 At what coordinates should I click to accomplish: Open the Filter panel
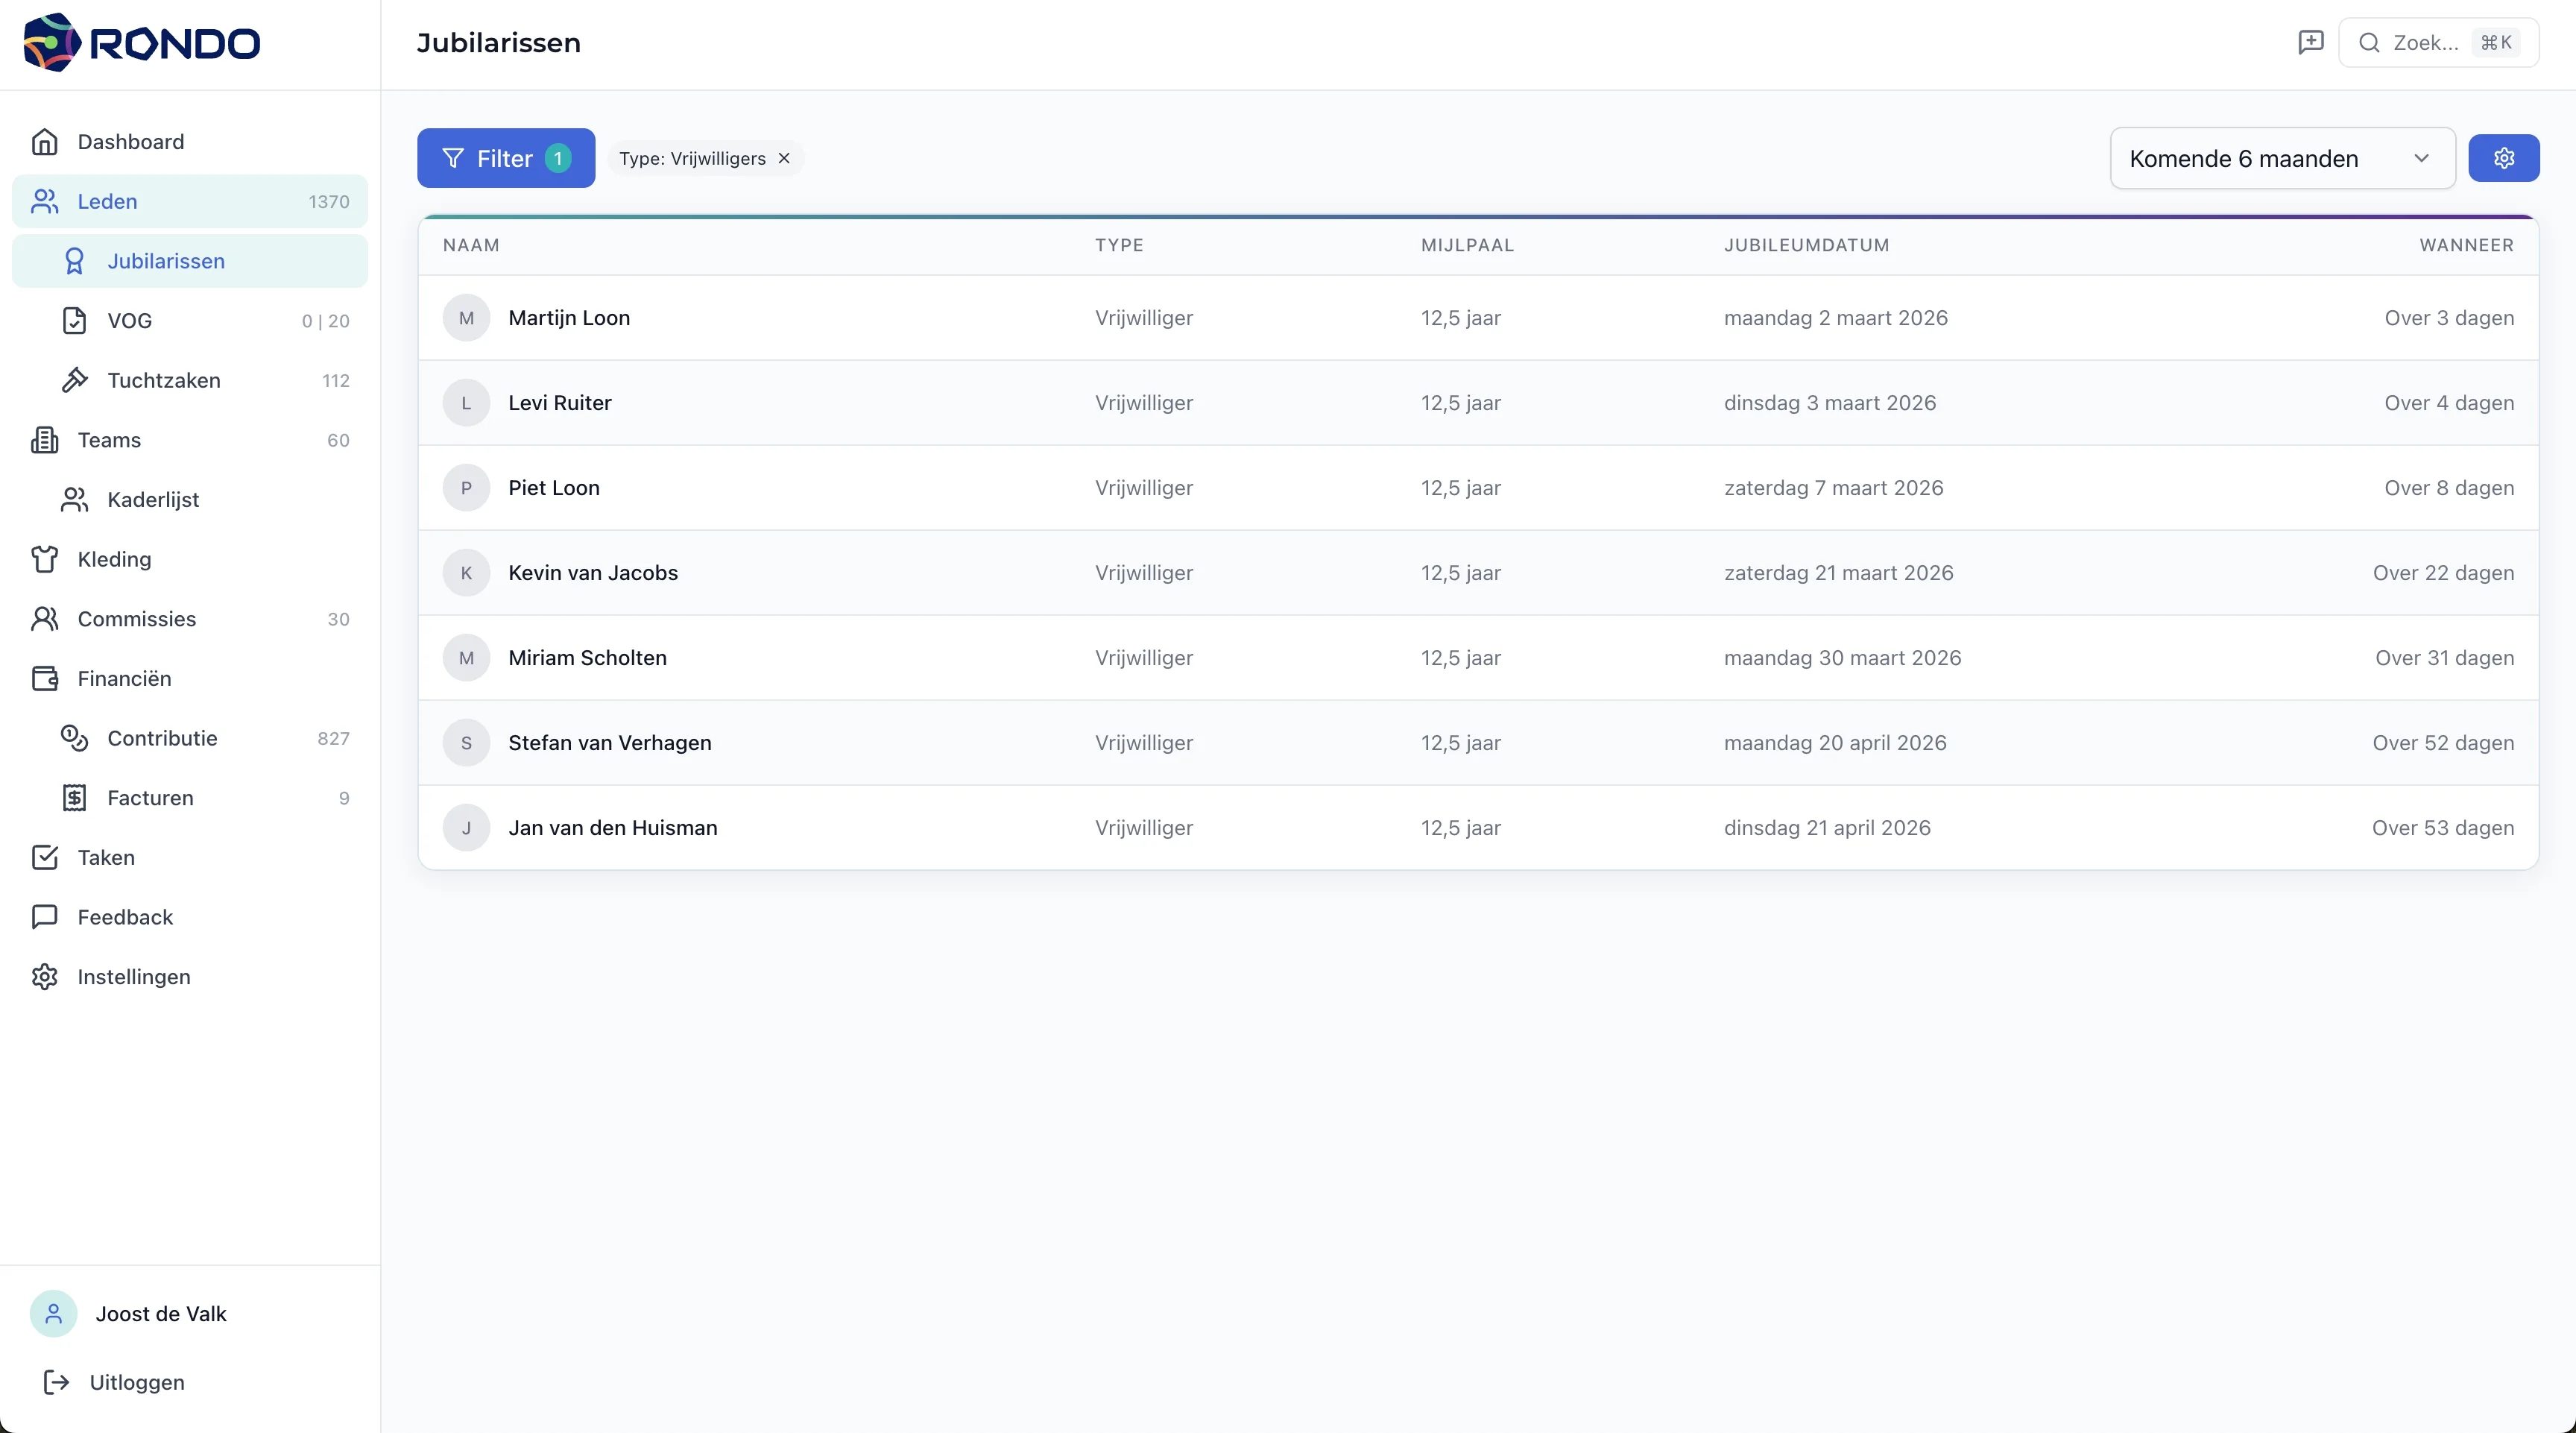point(506,158)
